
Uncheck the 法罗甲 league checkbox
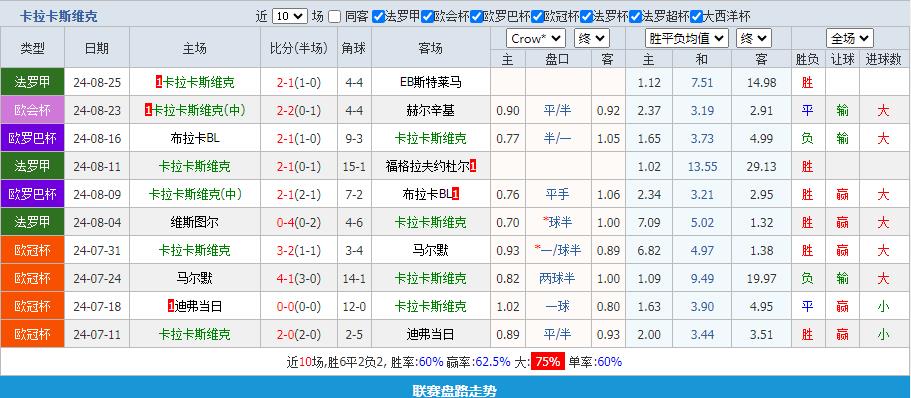[378, 17]
